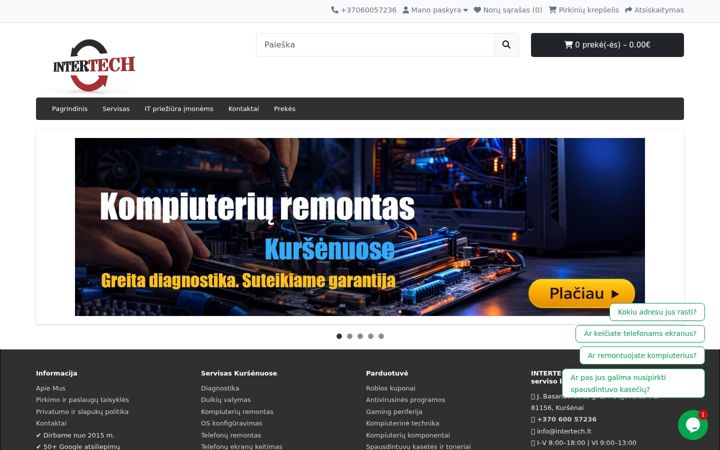Open the footer Kontaktai link
Viewport: 720px width, 450px height.
point(51,423)
